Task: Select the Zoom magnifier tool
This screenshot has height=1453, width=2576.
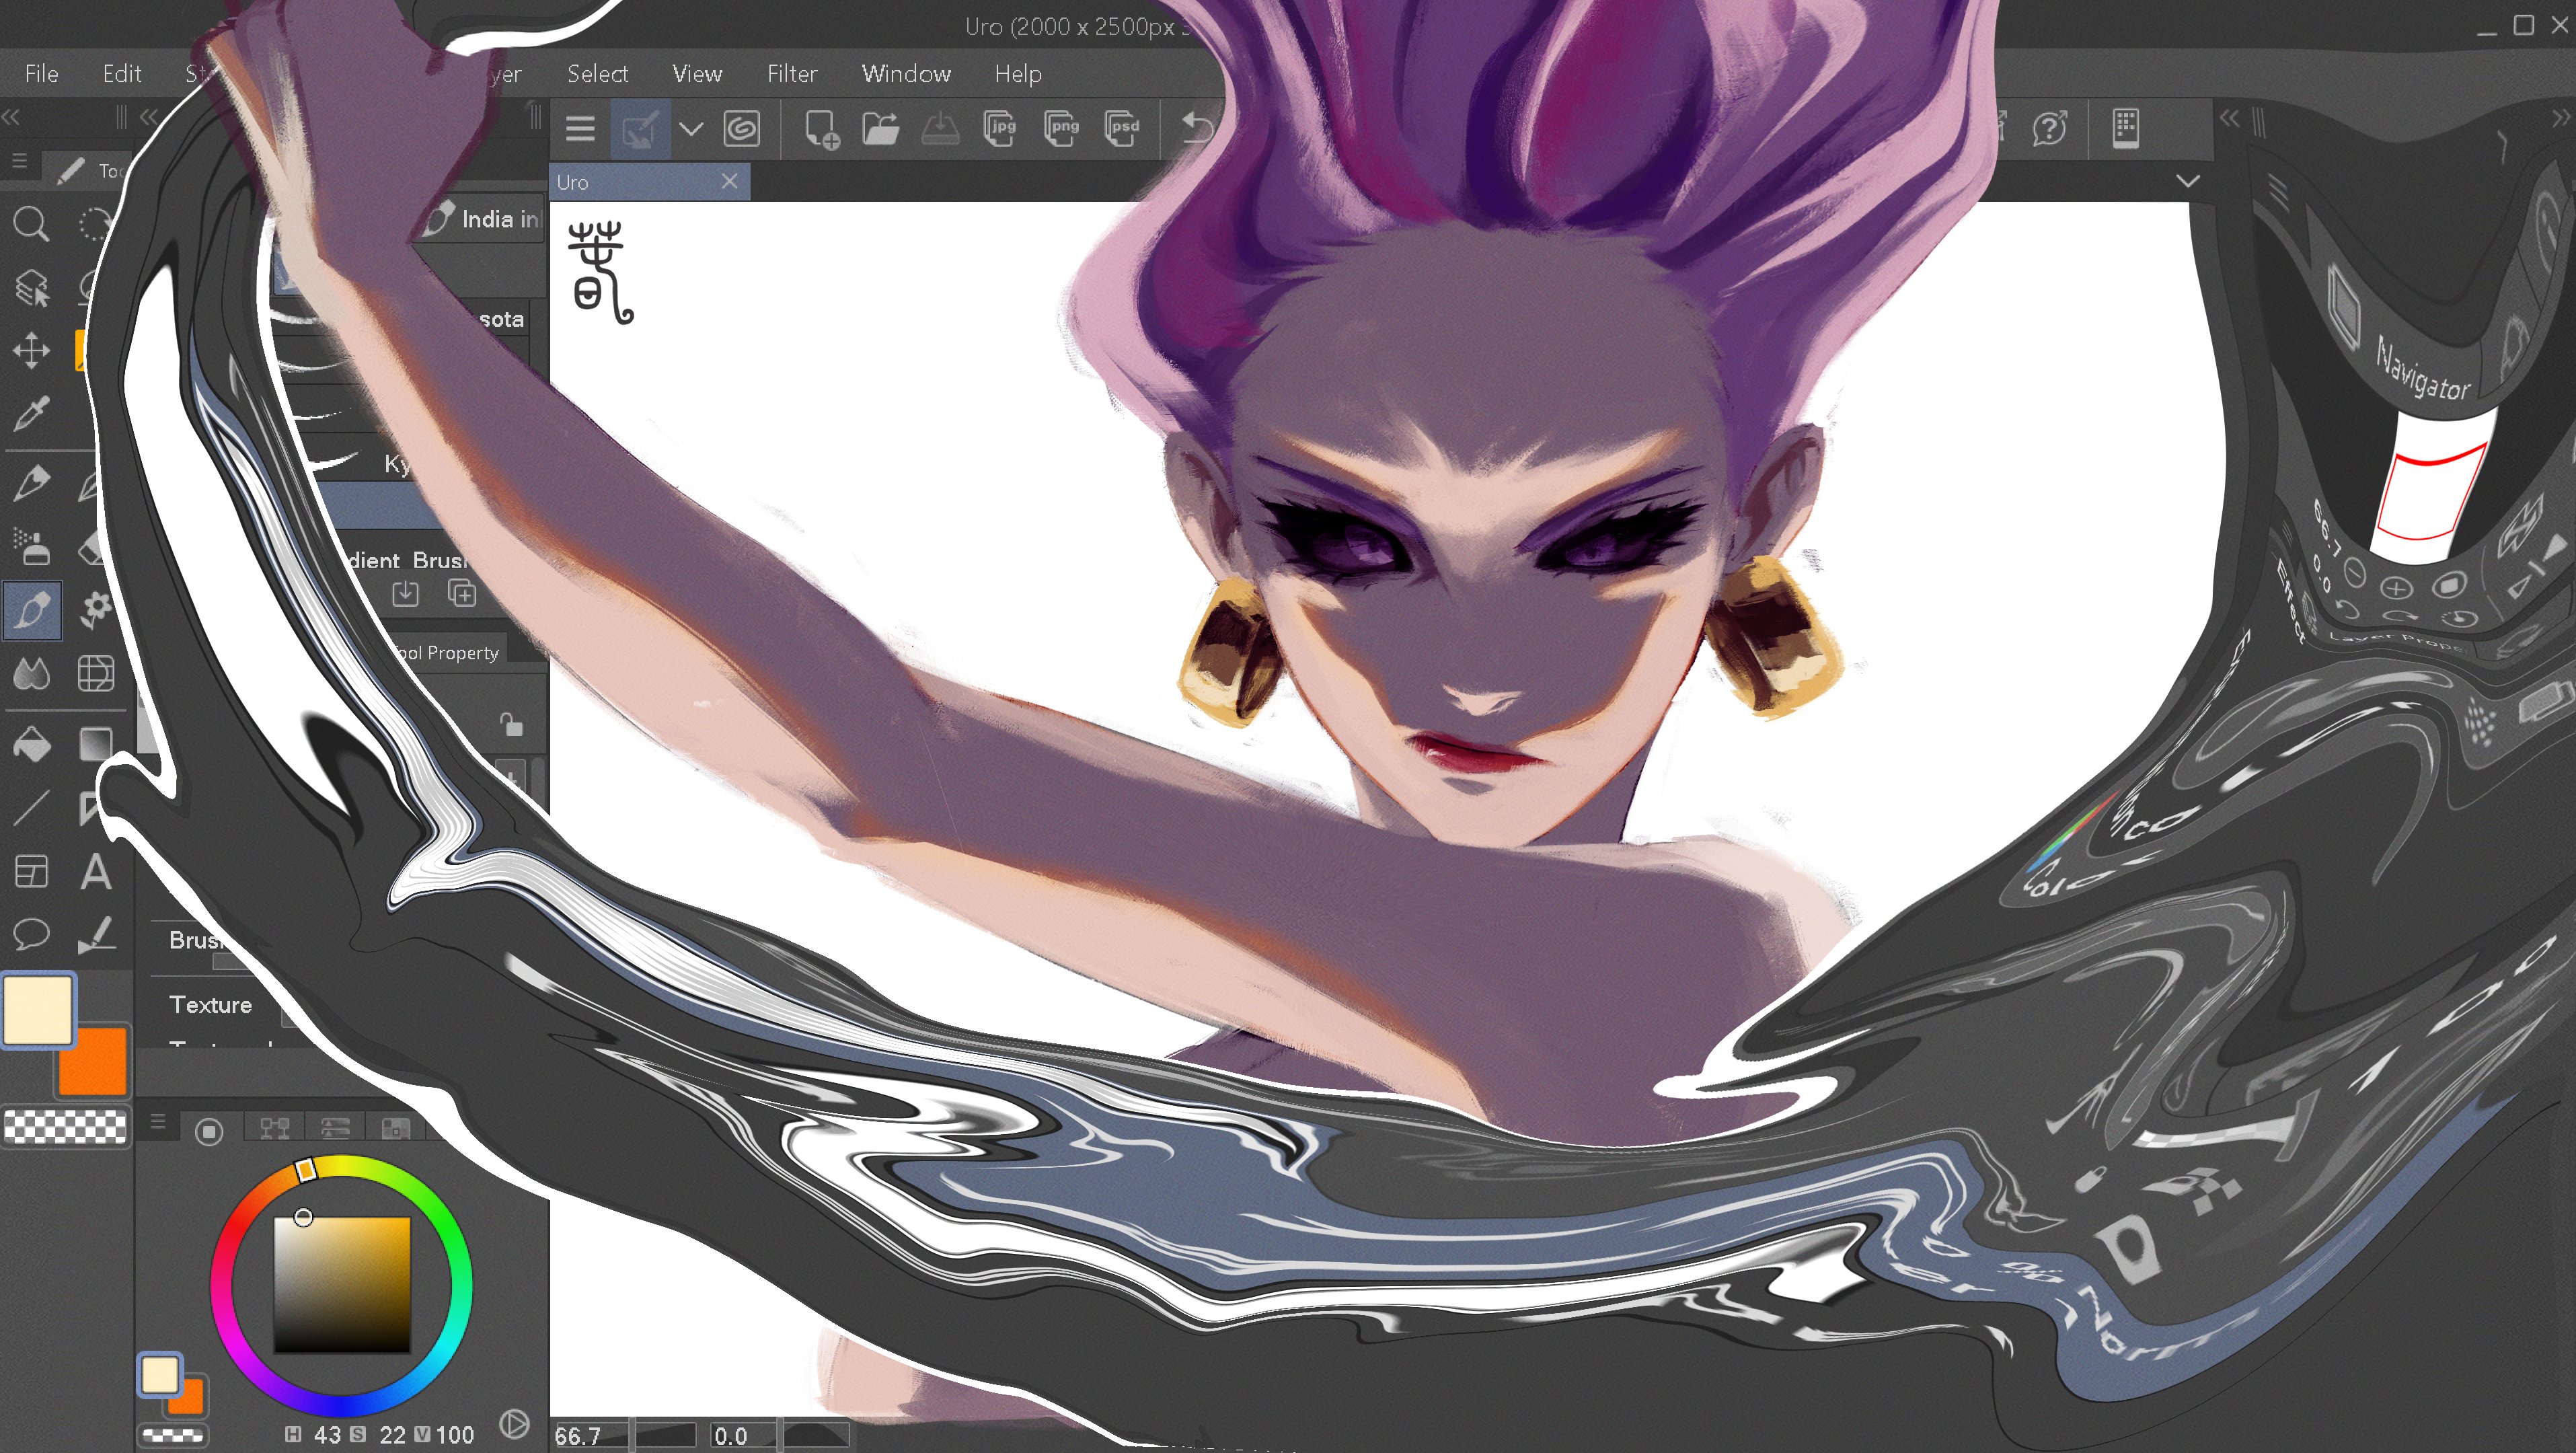Action: point(30,224)
